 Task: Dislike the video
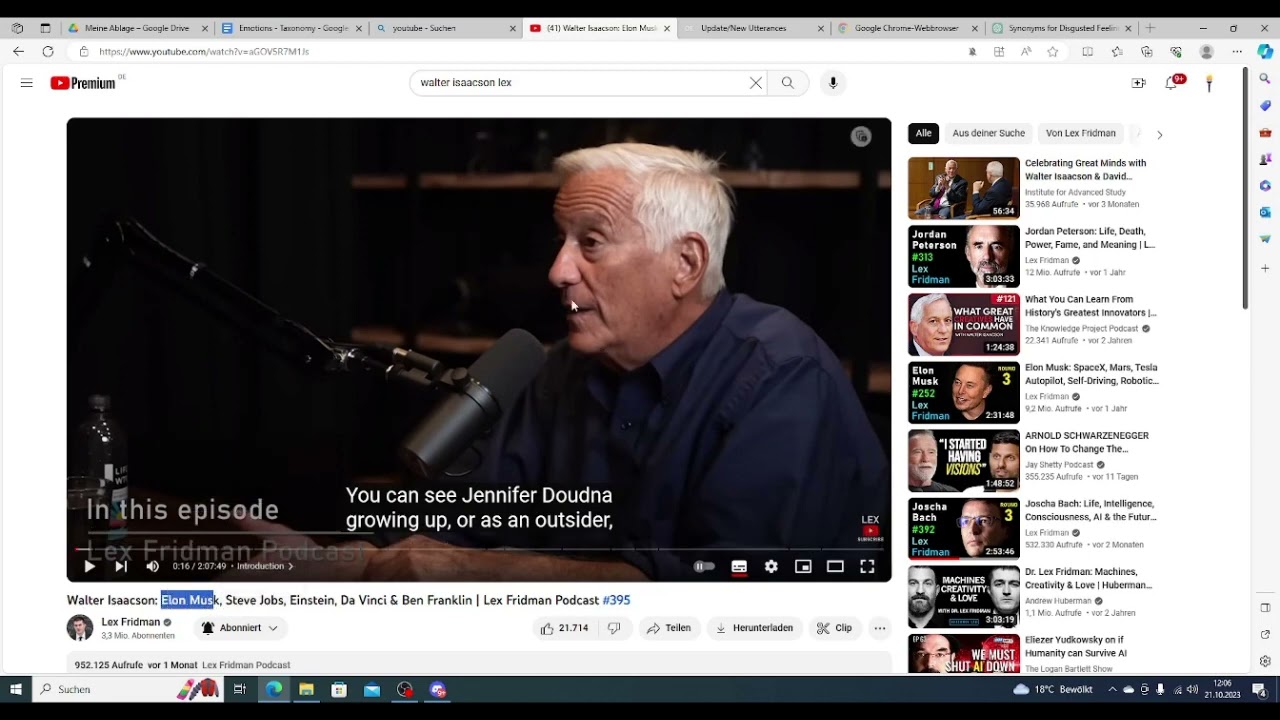pyautogui.click(x=615, y=628)
